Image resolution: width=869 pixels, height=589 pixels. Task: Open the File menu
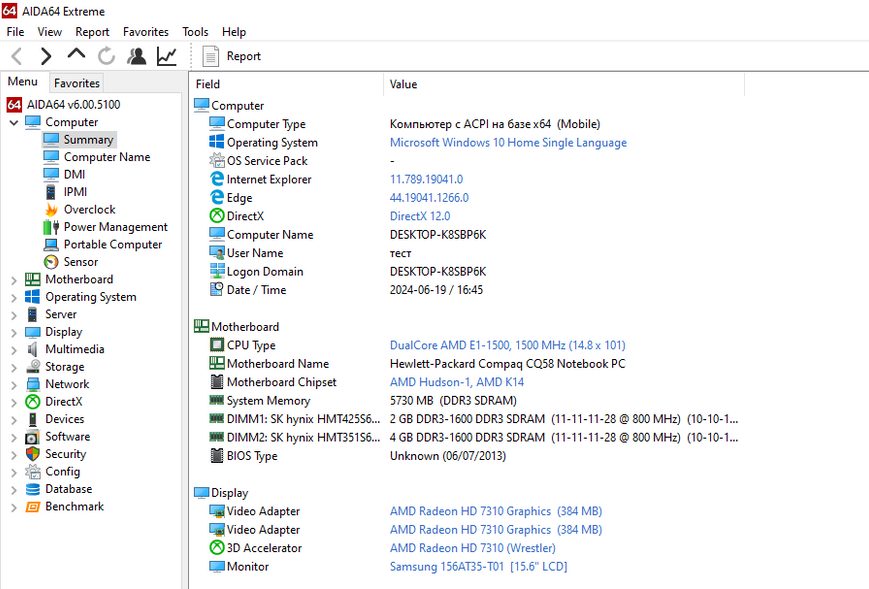[x=15, y=32]
